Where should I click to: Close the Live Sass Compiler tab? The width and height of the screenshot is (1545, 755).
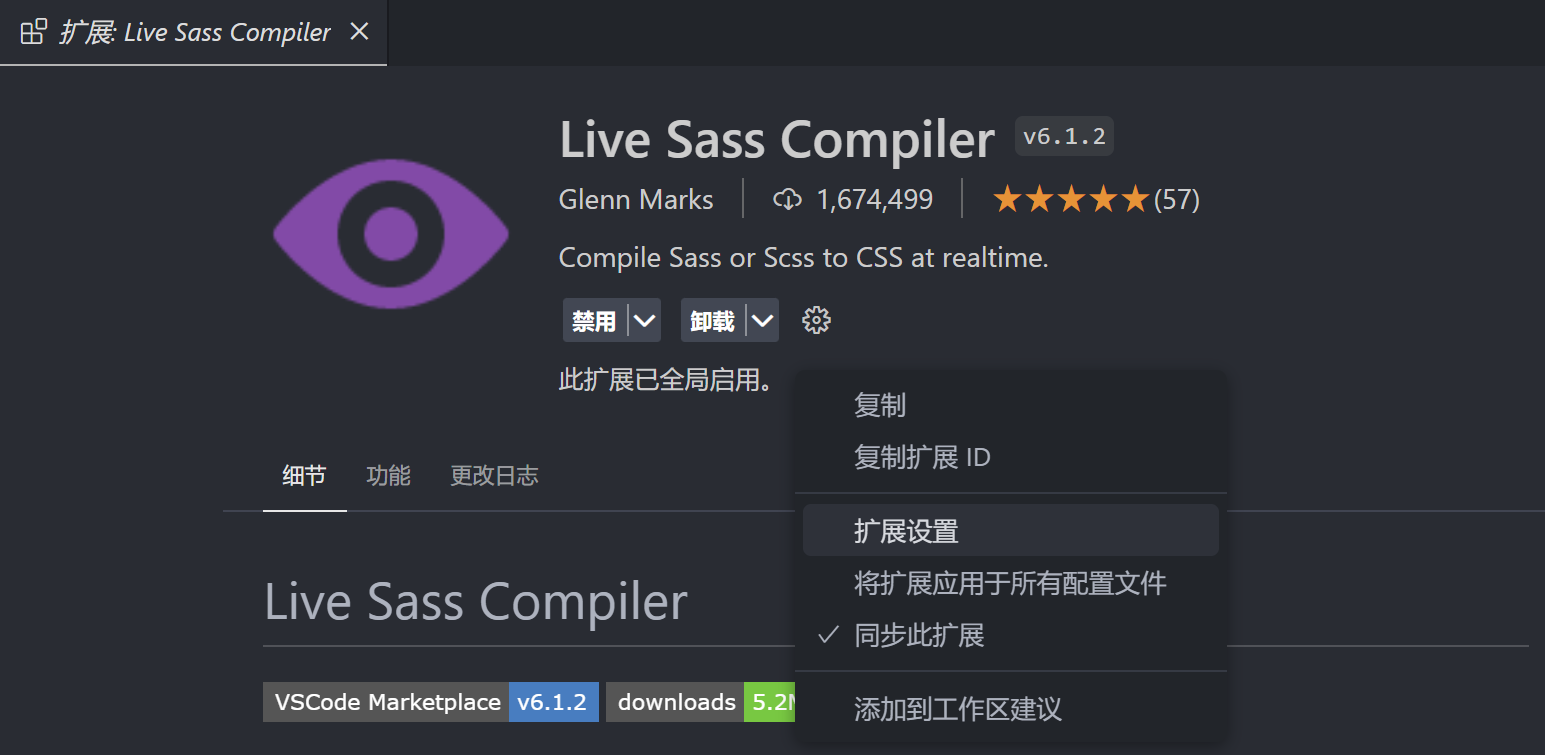(x=359, y=32)
